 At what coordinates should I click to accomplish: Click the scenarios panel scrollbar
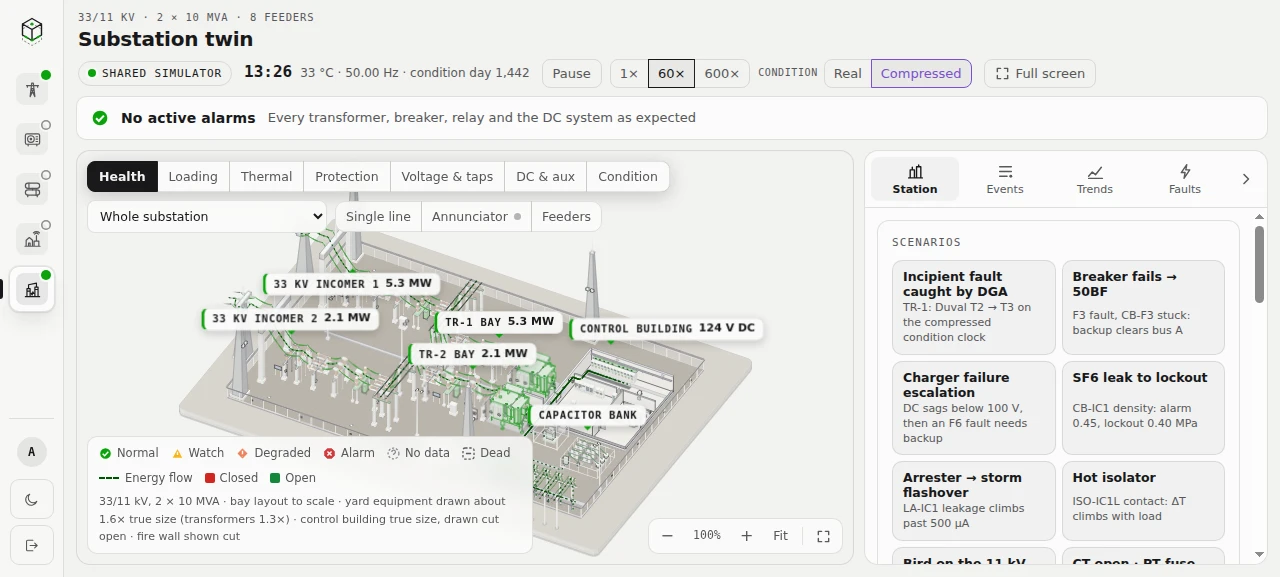pyautogui.click(x=1259, y=262)
